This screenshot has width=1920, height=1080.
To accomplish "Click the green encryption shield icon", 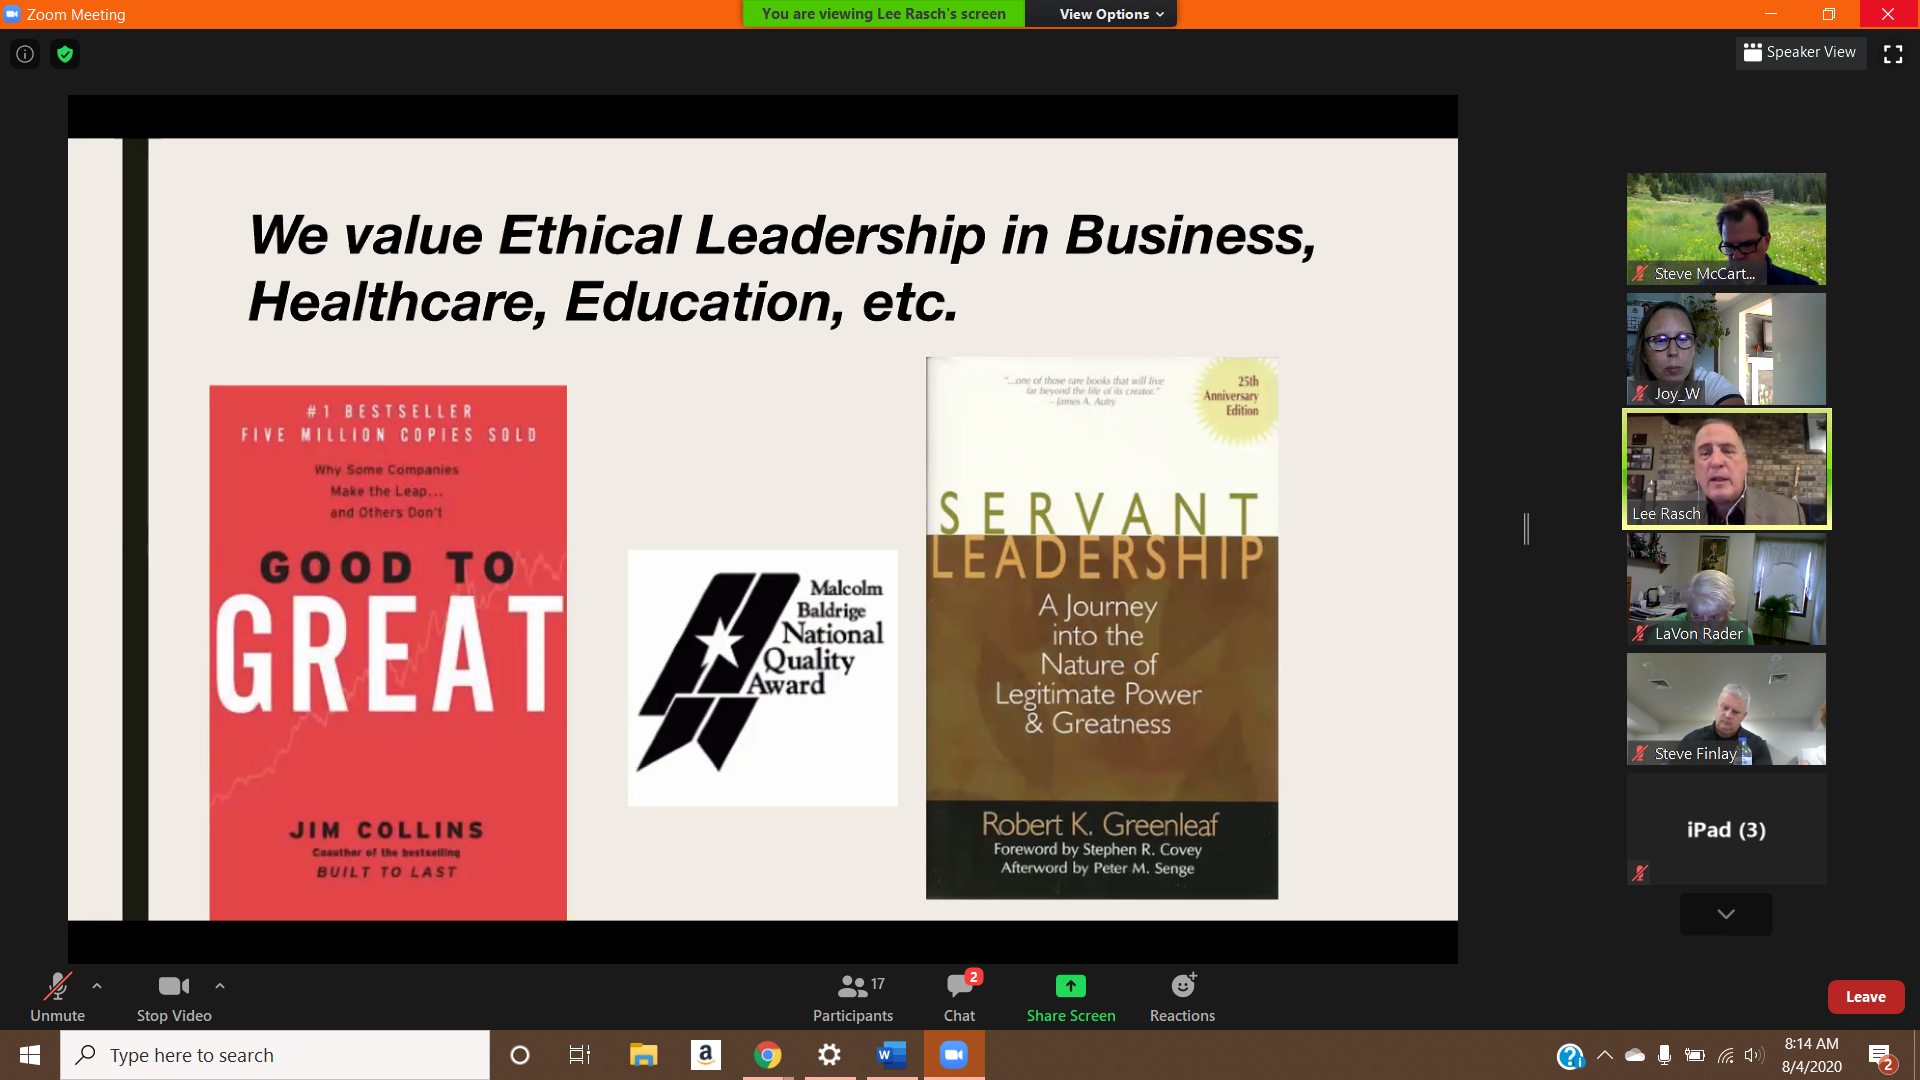I will (x=65, y=54).
